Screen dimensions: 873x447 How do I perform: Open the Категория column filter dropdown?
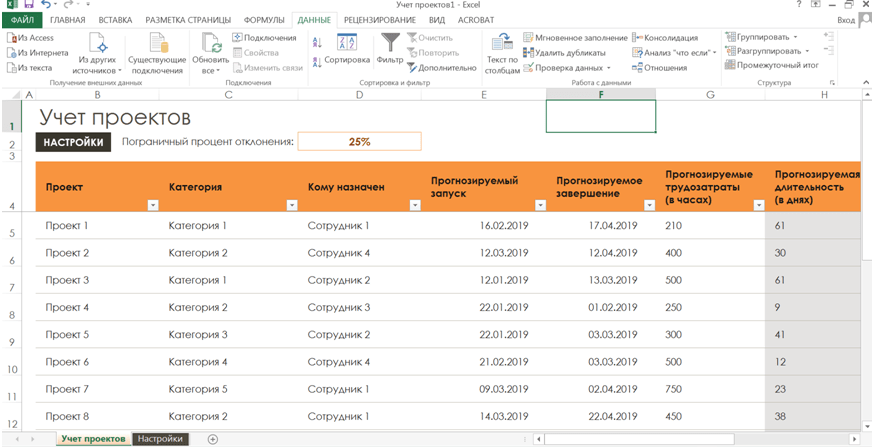pyautogui.click(x=292, y=205)
